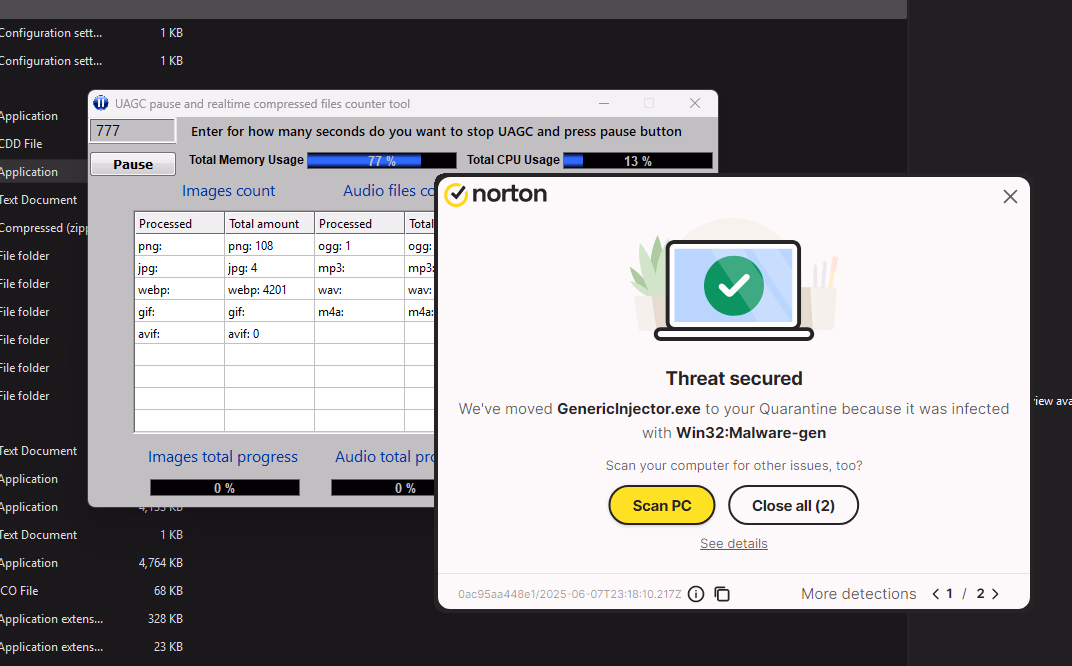Click the More detections label
The width and height of the screenshot is (1072, 666).
[x=858, y=594]
